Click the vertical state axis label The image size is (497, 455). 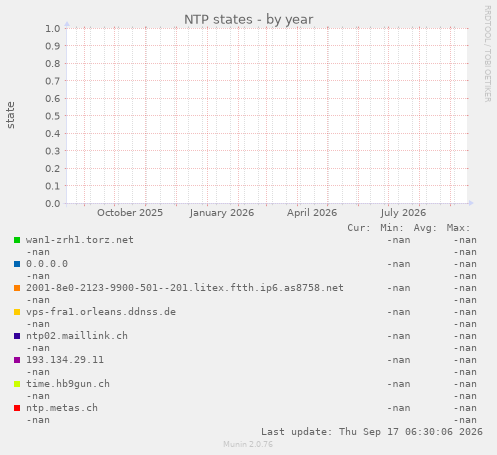pyautogui.click(x=11, y=115)
